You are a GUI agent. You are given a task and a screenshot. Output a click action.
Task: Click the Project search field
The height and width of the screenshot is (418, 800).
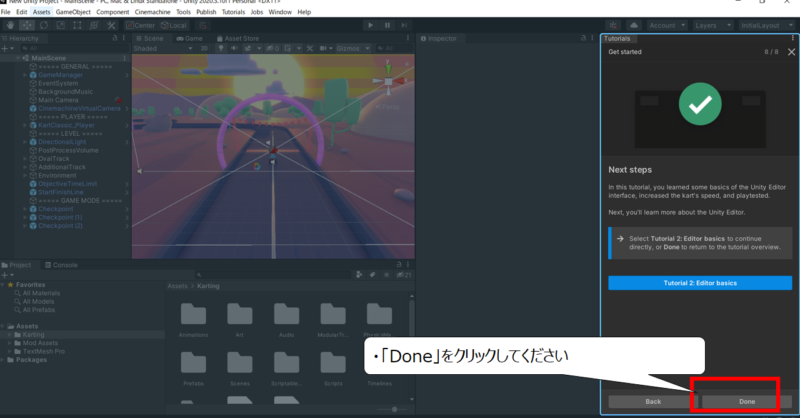click(273, 275)
